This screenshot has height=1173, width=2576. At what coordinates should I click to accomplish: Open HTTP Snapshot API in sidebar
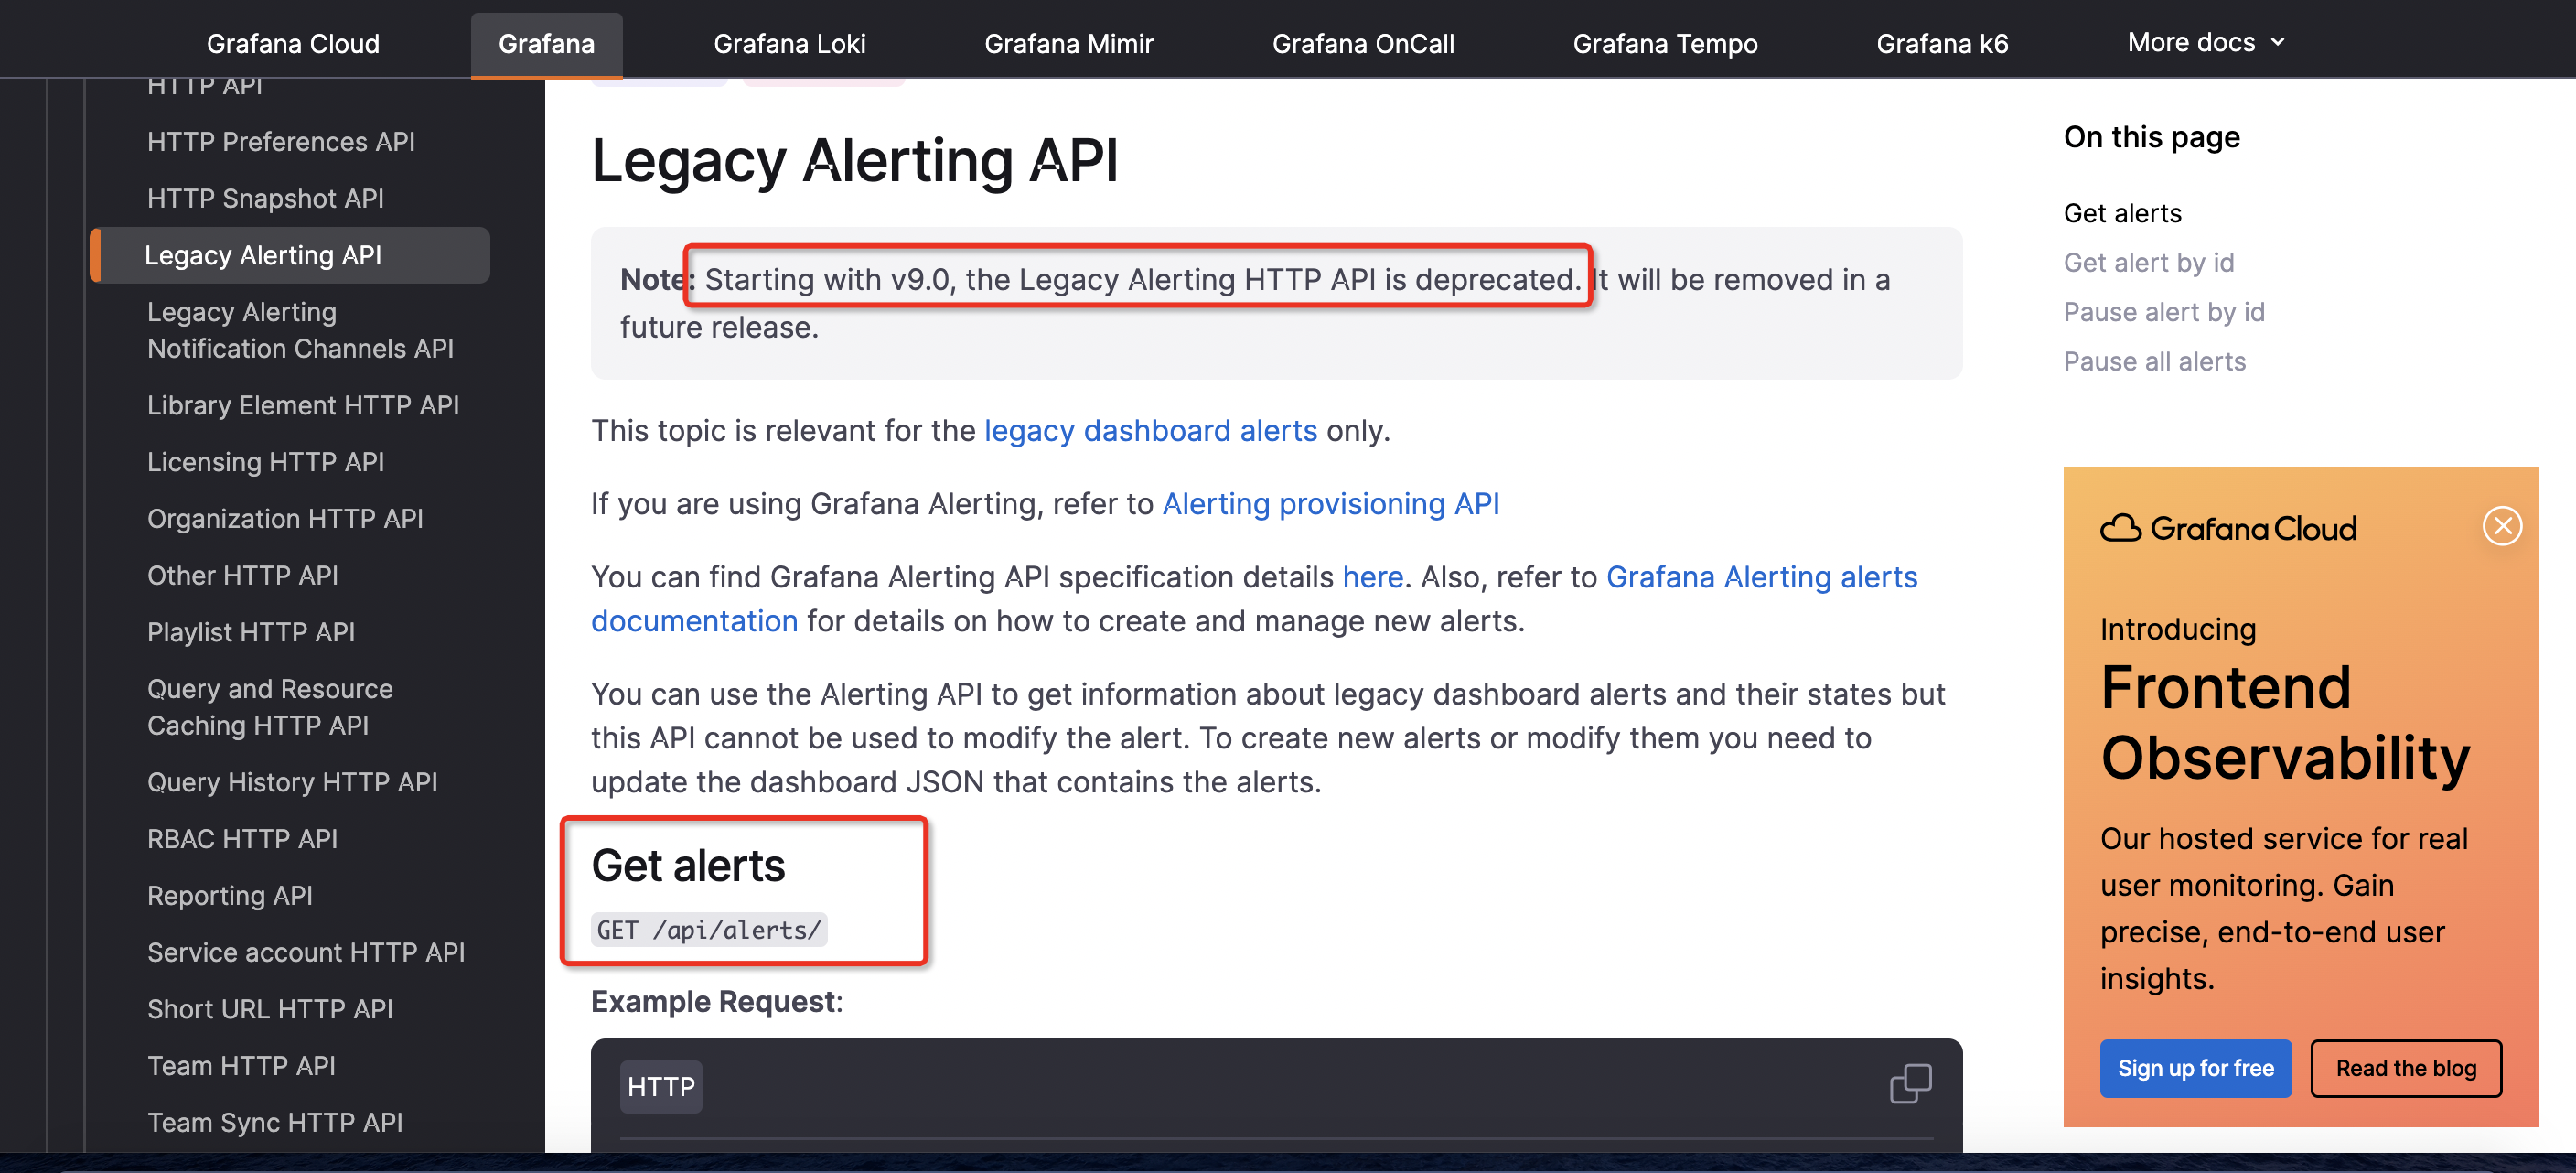265,198
